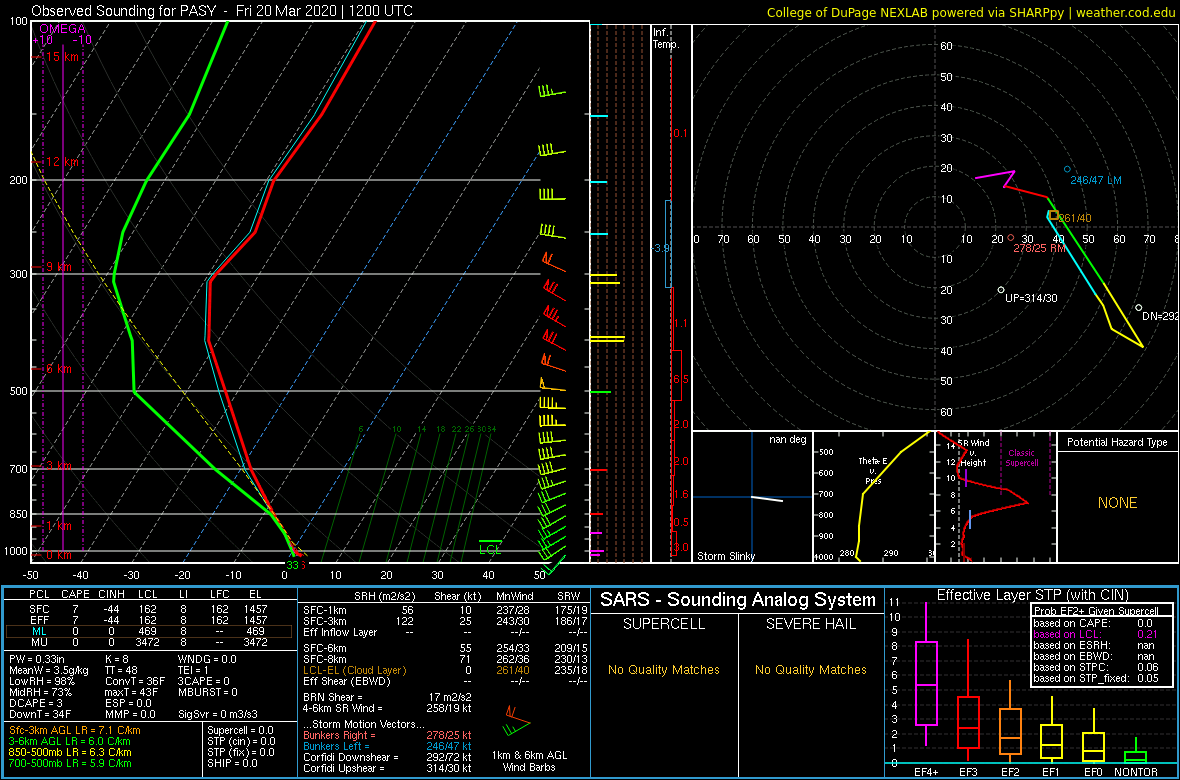Click the 'based on LCL' probability line
Screen dimensions: 1180x780
coord(1097,635)
